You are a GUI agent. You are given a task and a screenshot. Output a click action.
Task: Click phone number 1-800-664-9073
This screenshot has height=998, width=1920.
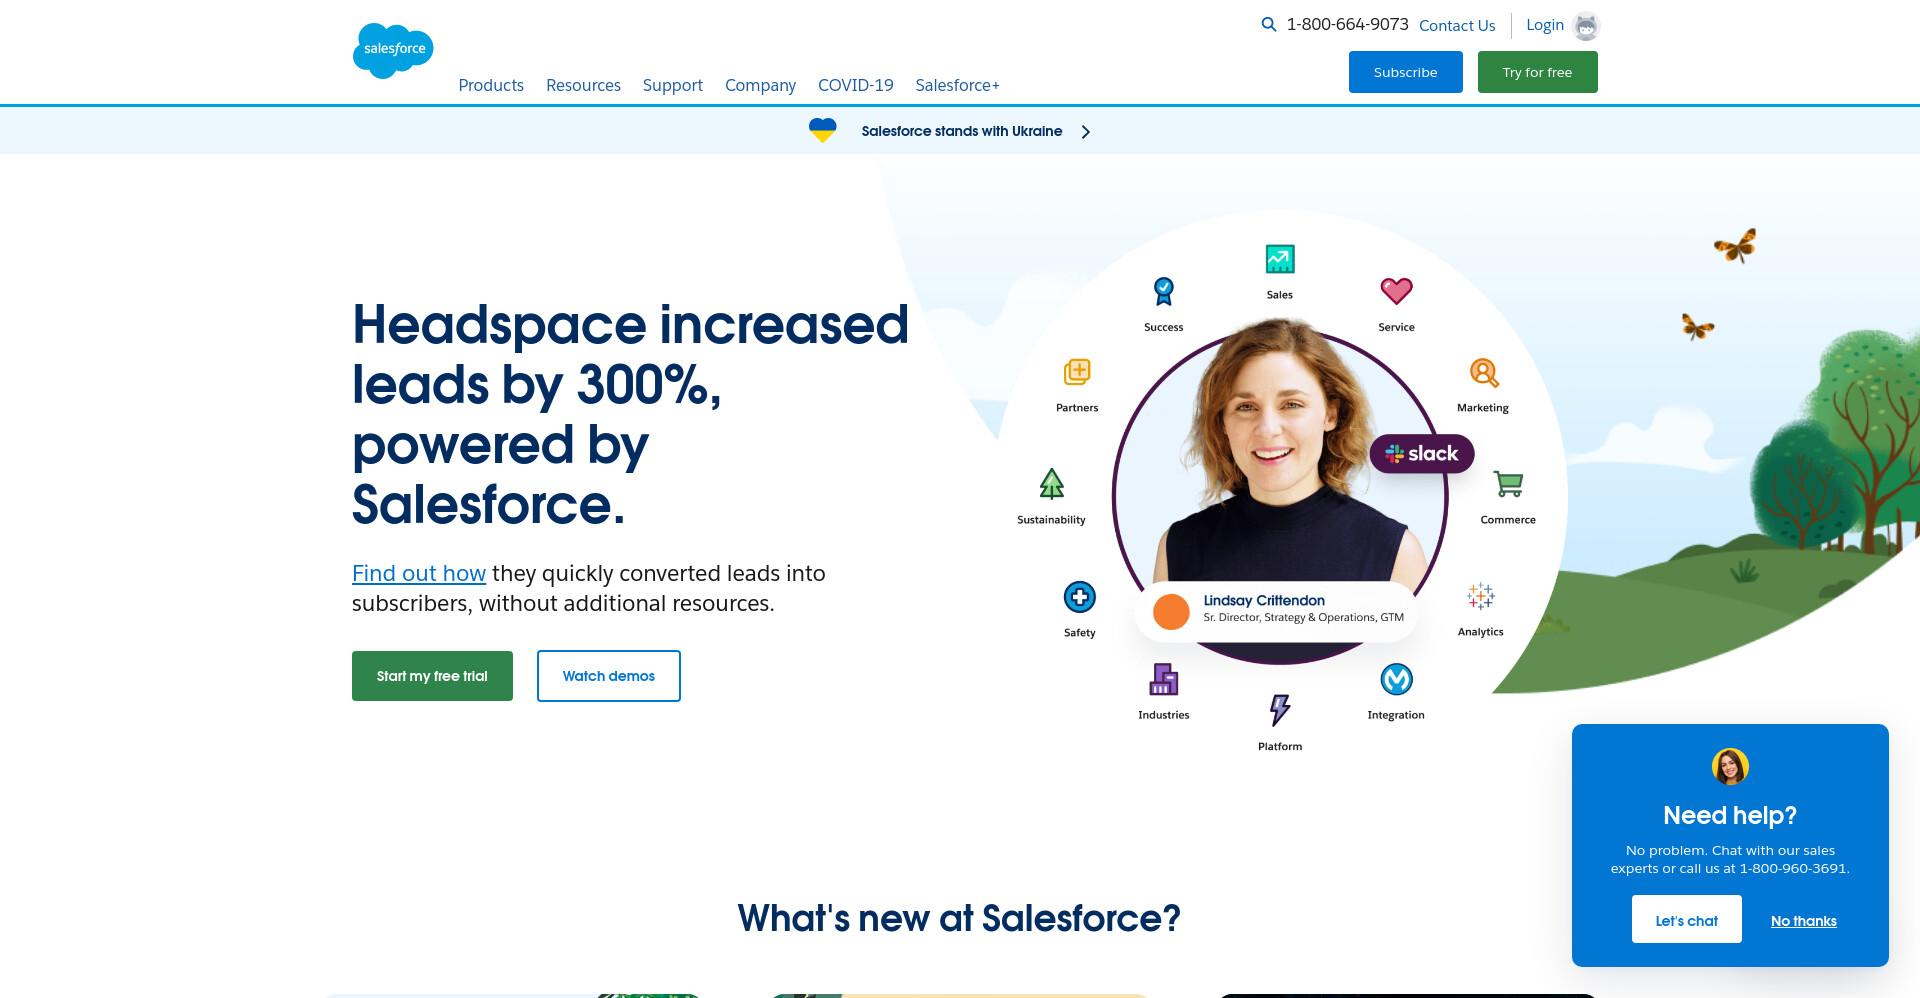[x=1347, y=24]
